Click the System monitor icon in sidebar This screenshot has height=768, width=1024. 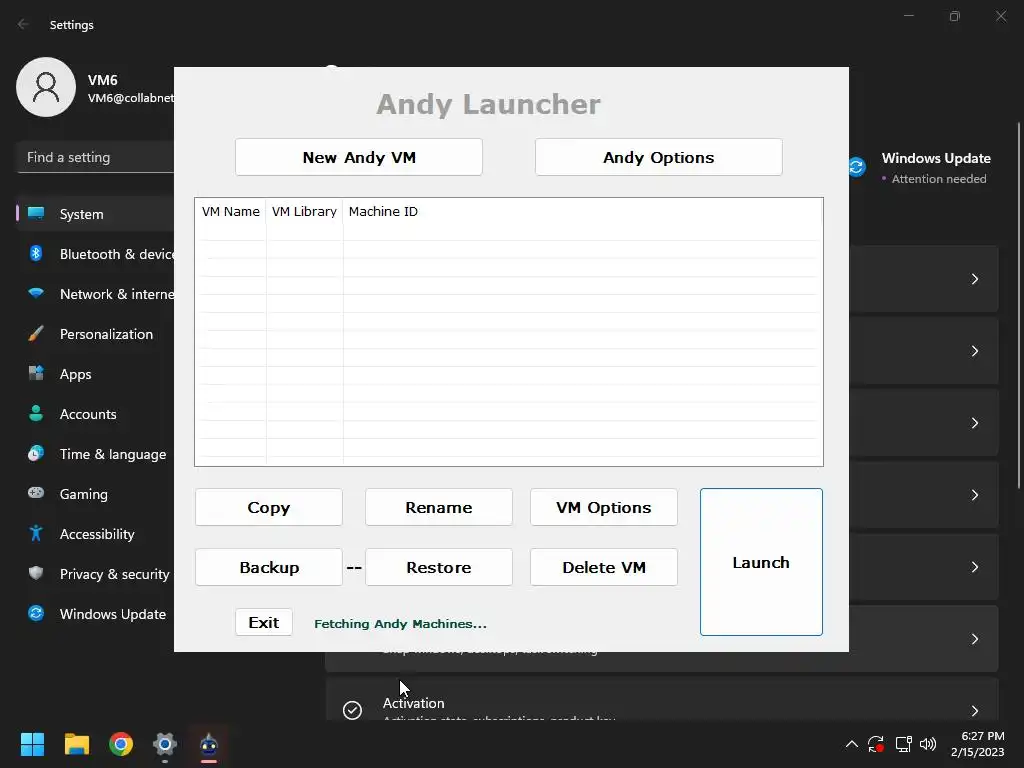pyautogui.click(x=36, y=213)
